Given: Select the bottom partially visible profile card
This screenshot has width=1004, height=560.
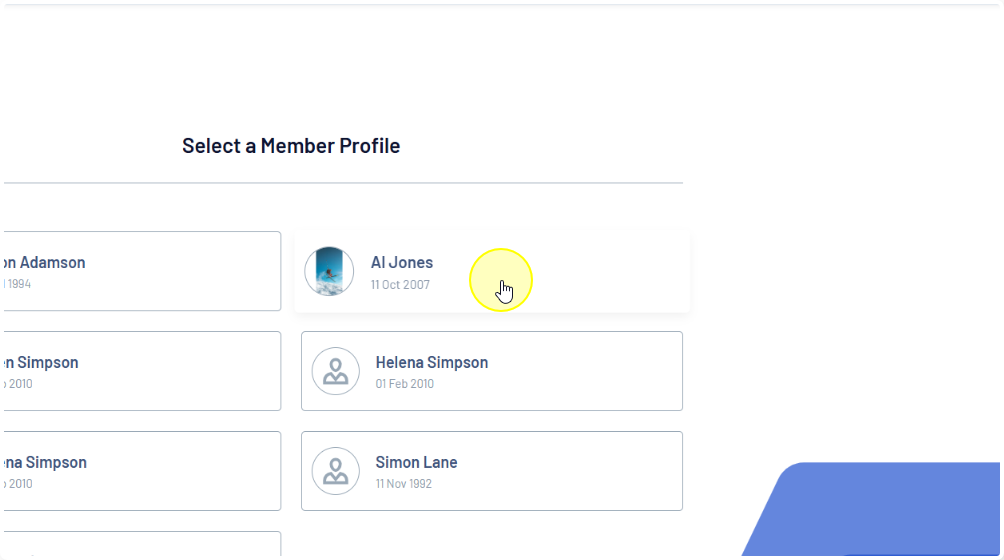Looking at the screenshot, I should point(140,546).
